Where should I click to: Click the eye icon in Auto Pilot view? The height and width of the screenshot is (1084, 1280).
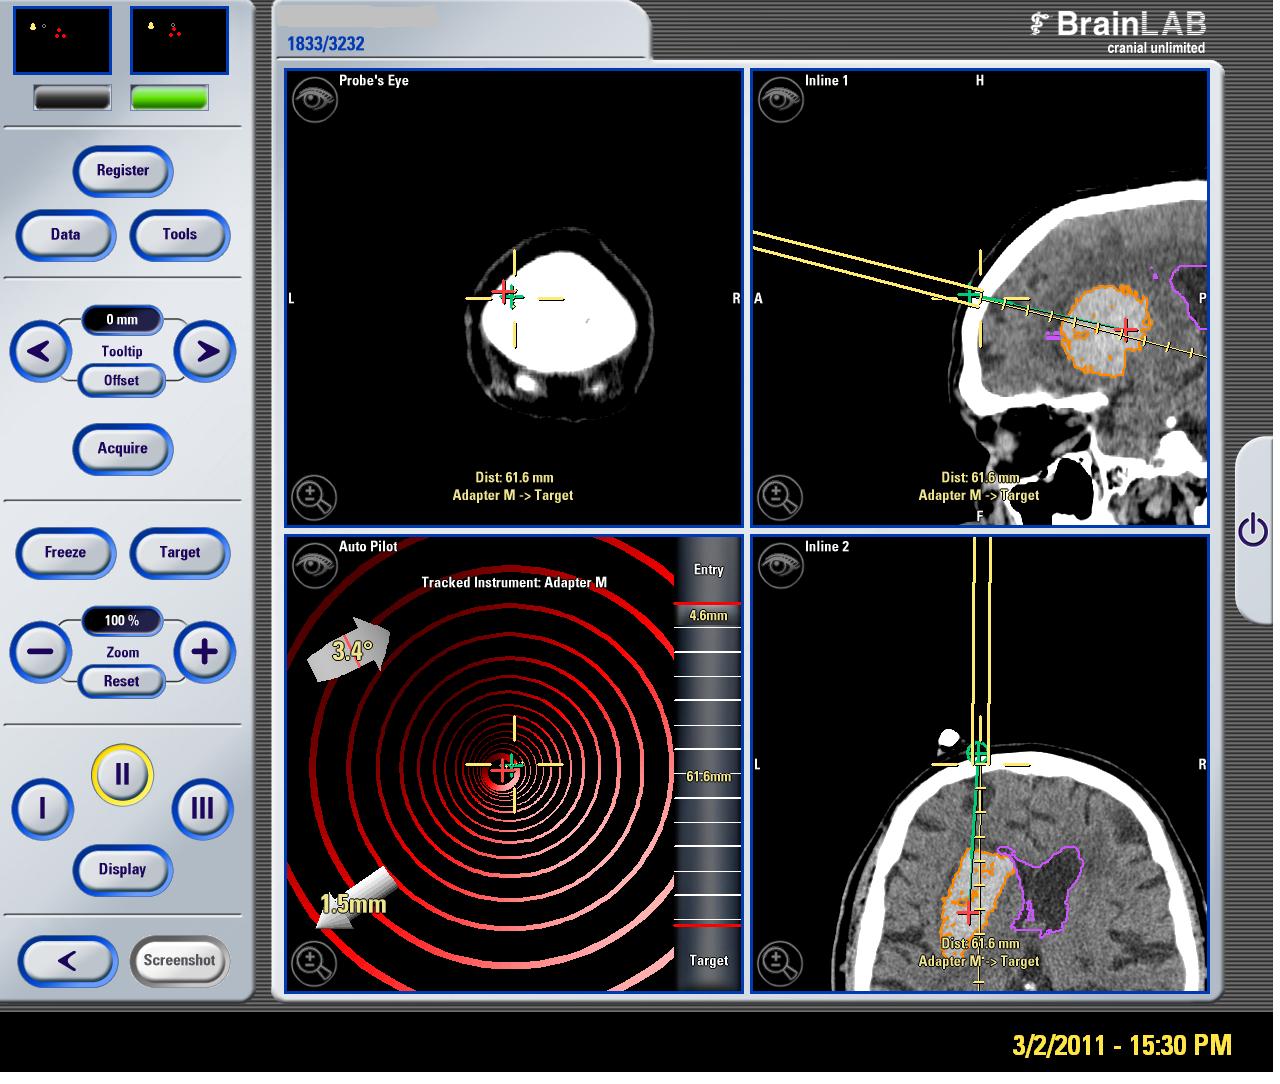pos(314,566)
